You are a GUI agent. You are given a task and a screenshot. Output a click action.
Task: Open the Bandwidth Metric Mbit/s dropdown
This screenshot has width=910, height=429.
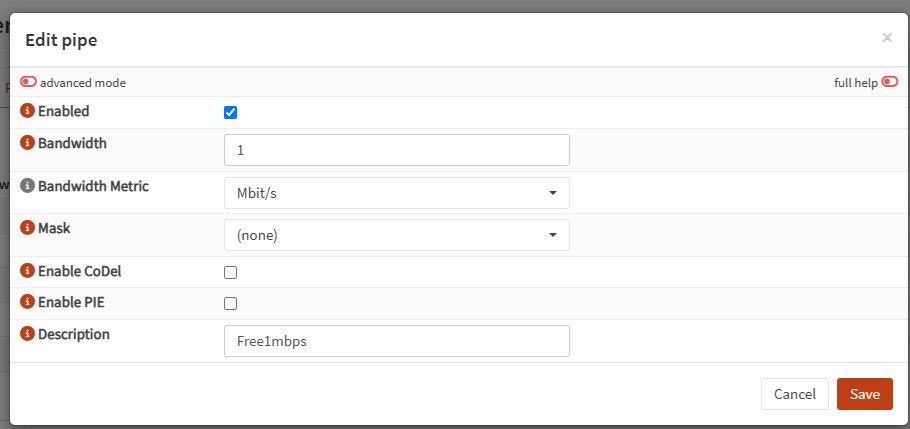(x=397, y=193)
